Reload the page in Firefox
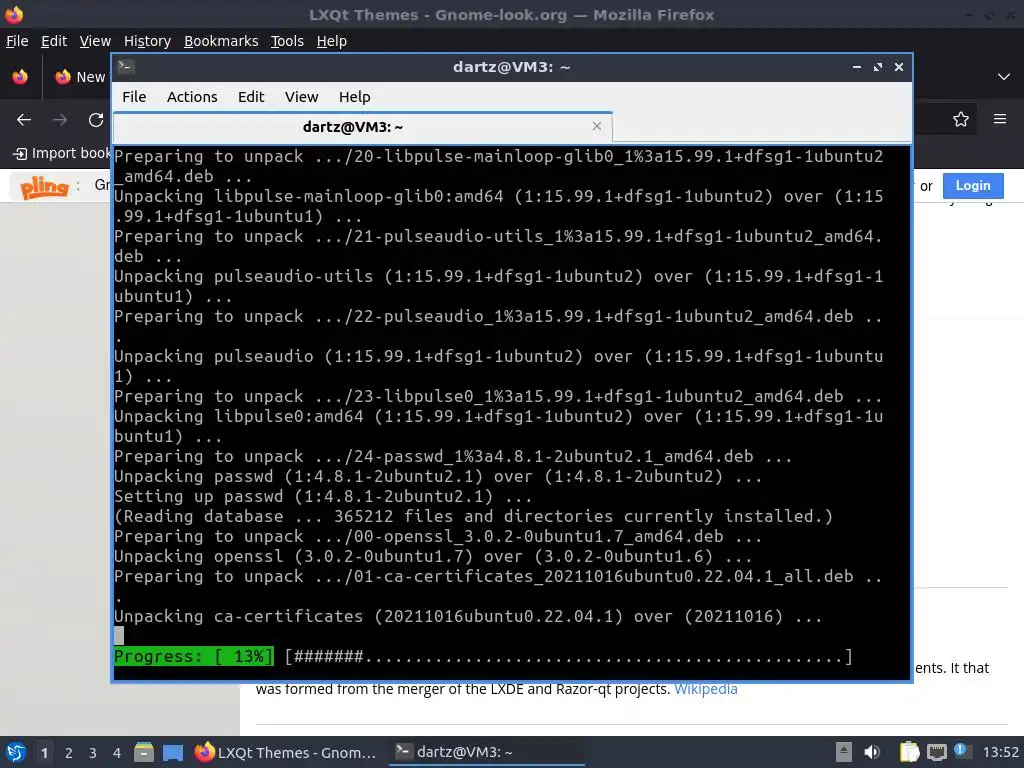1024x768 pixels. 96,120
